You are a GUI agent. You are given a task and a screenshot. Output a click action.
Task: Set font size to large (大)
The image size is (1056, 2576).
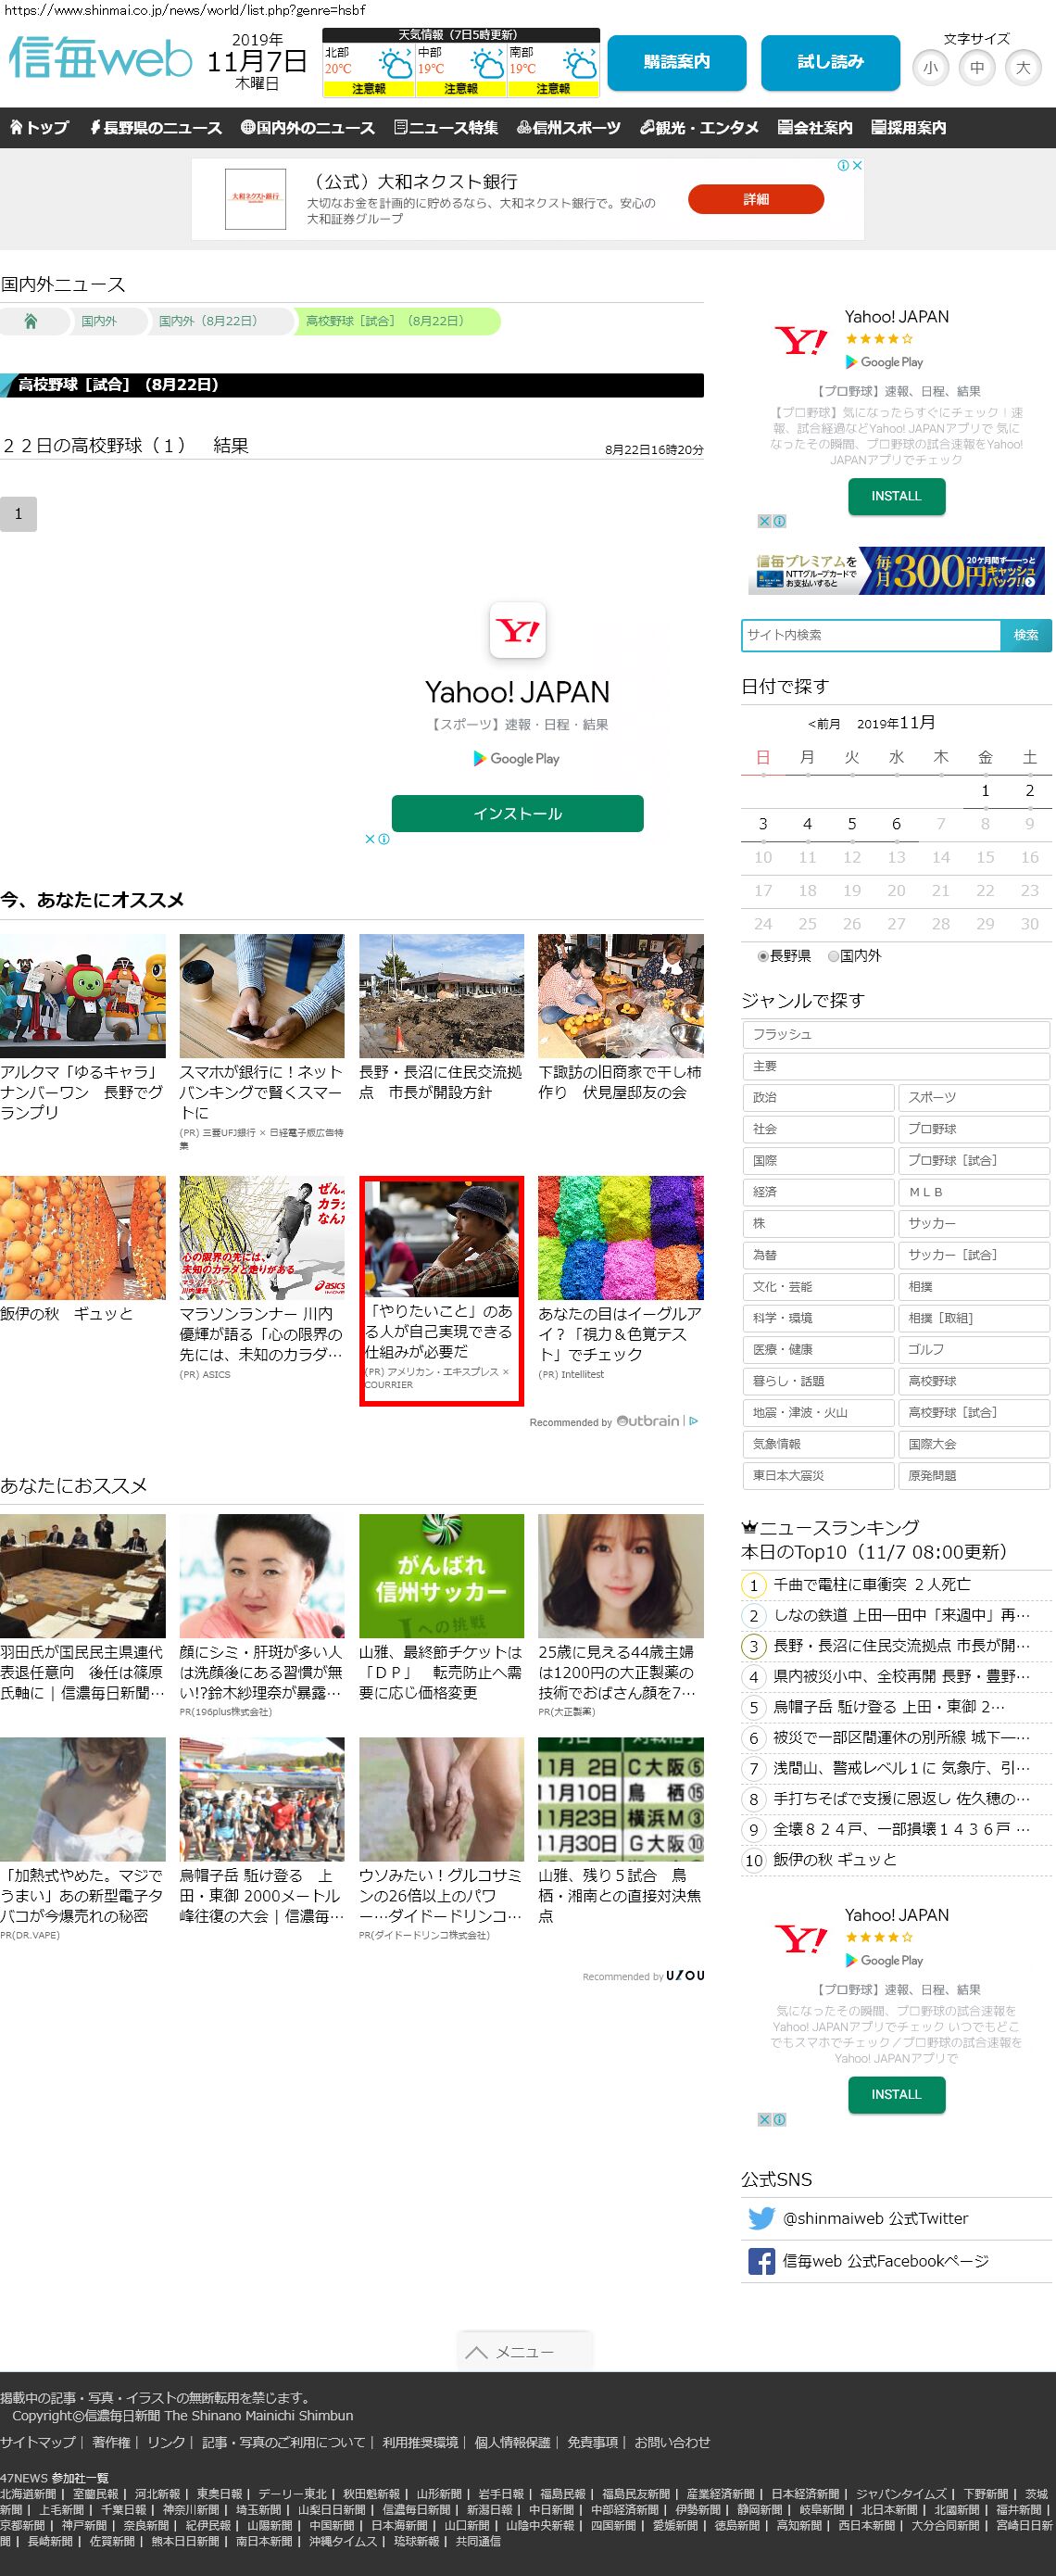(x=1022, y=68)
